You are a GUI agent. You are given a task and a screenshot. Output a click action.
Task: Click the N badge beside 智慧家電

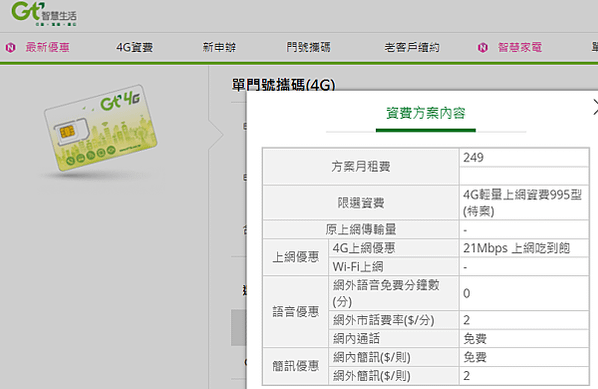coord(482,48)
